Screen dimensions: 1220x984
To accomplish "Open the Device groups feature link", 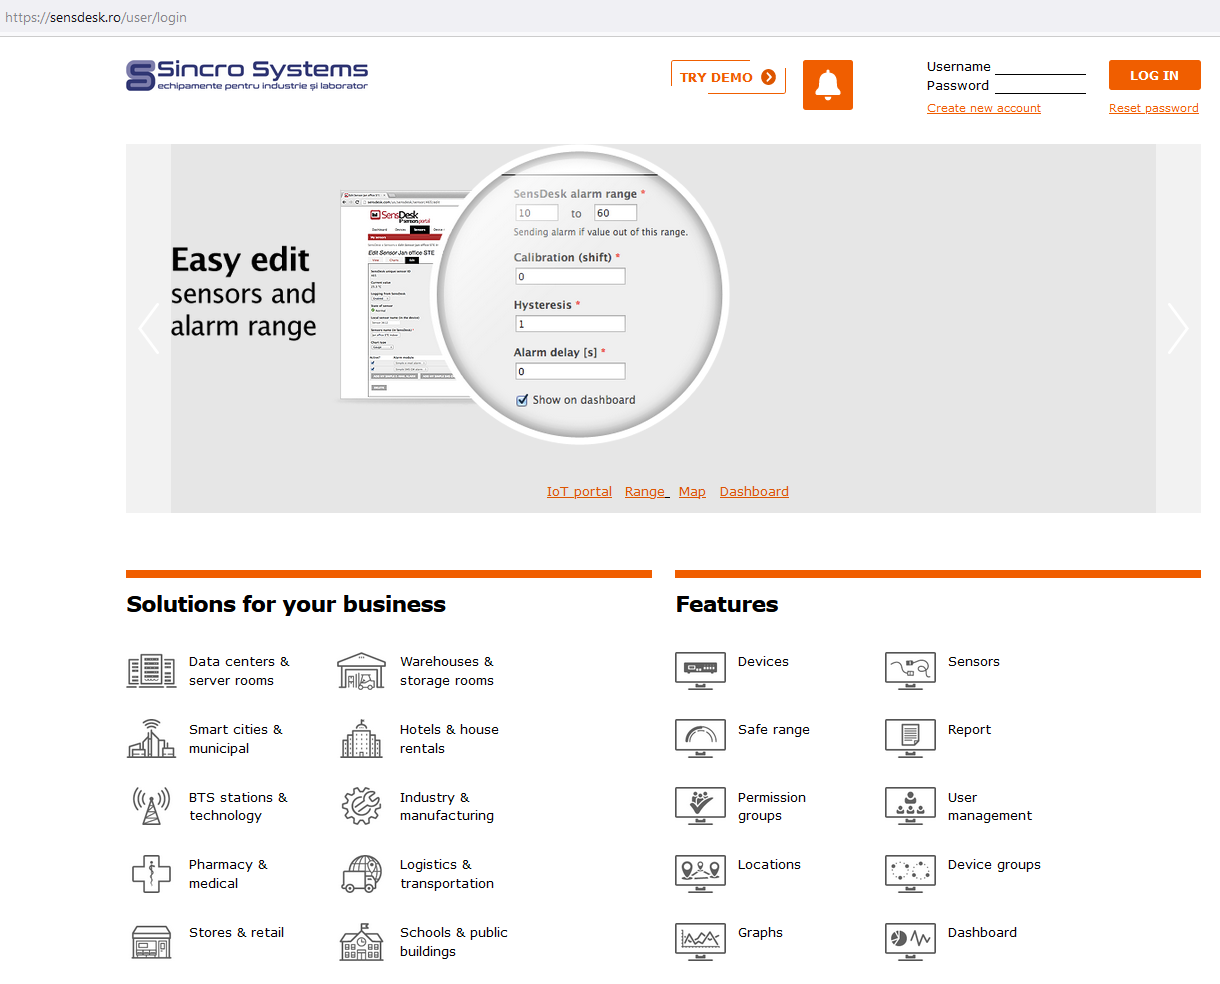I will [994, 864].
